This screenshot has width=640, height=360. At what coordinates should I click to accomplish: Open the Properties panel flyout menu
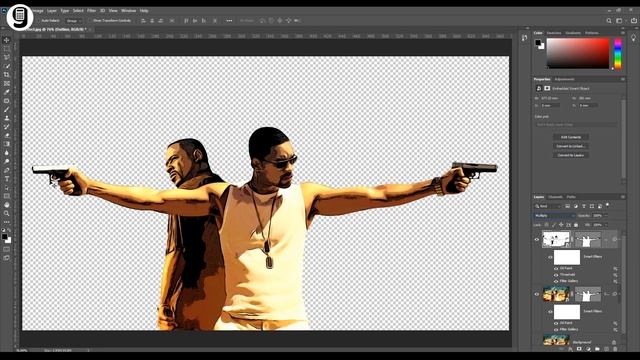pyautogui.click(x=623, y=79)
